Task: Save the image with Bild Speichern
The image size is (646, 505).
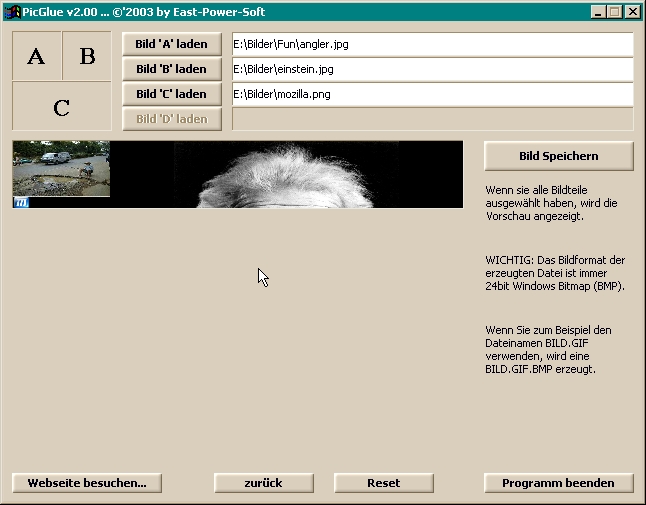Action: click(559, 156)
